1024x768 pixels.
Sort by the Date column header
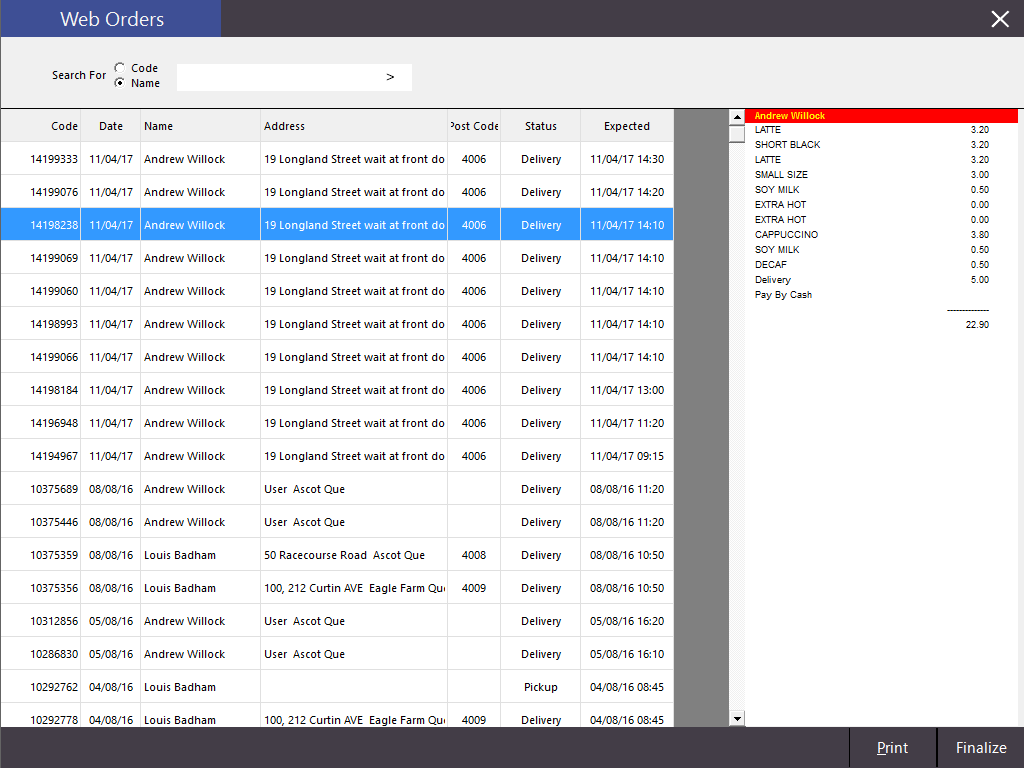click(110, 126)
